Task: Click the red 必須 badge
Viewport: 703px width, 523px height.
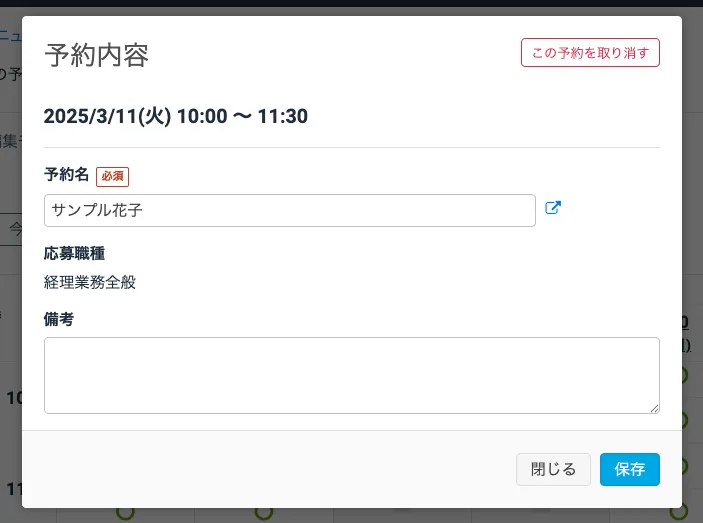Action: click(x=113, y=176)
